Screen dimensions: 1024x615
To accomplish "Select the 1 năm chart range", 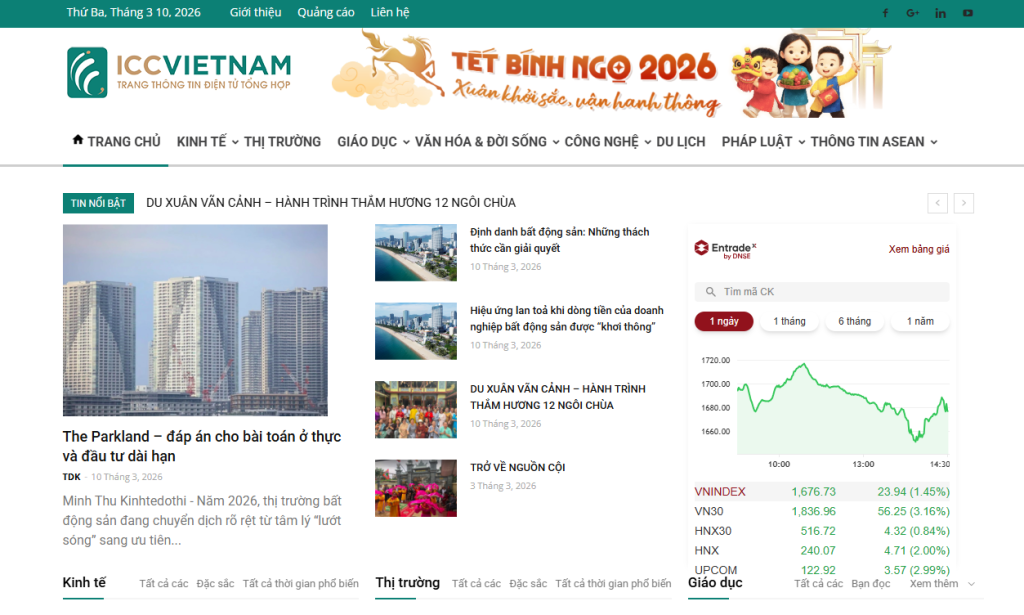I will 919,321.
